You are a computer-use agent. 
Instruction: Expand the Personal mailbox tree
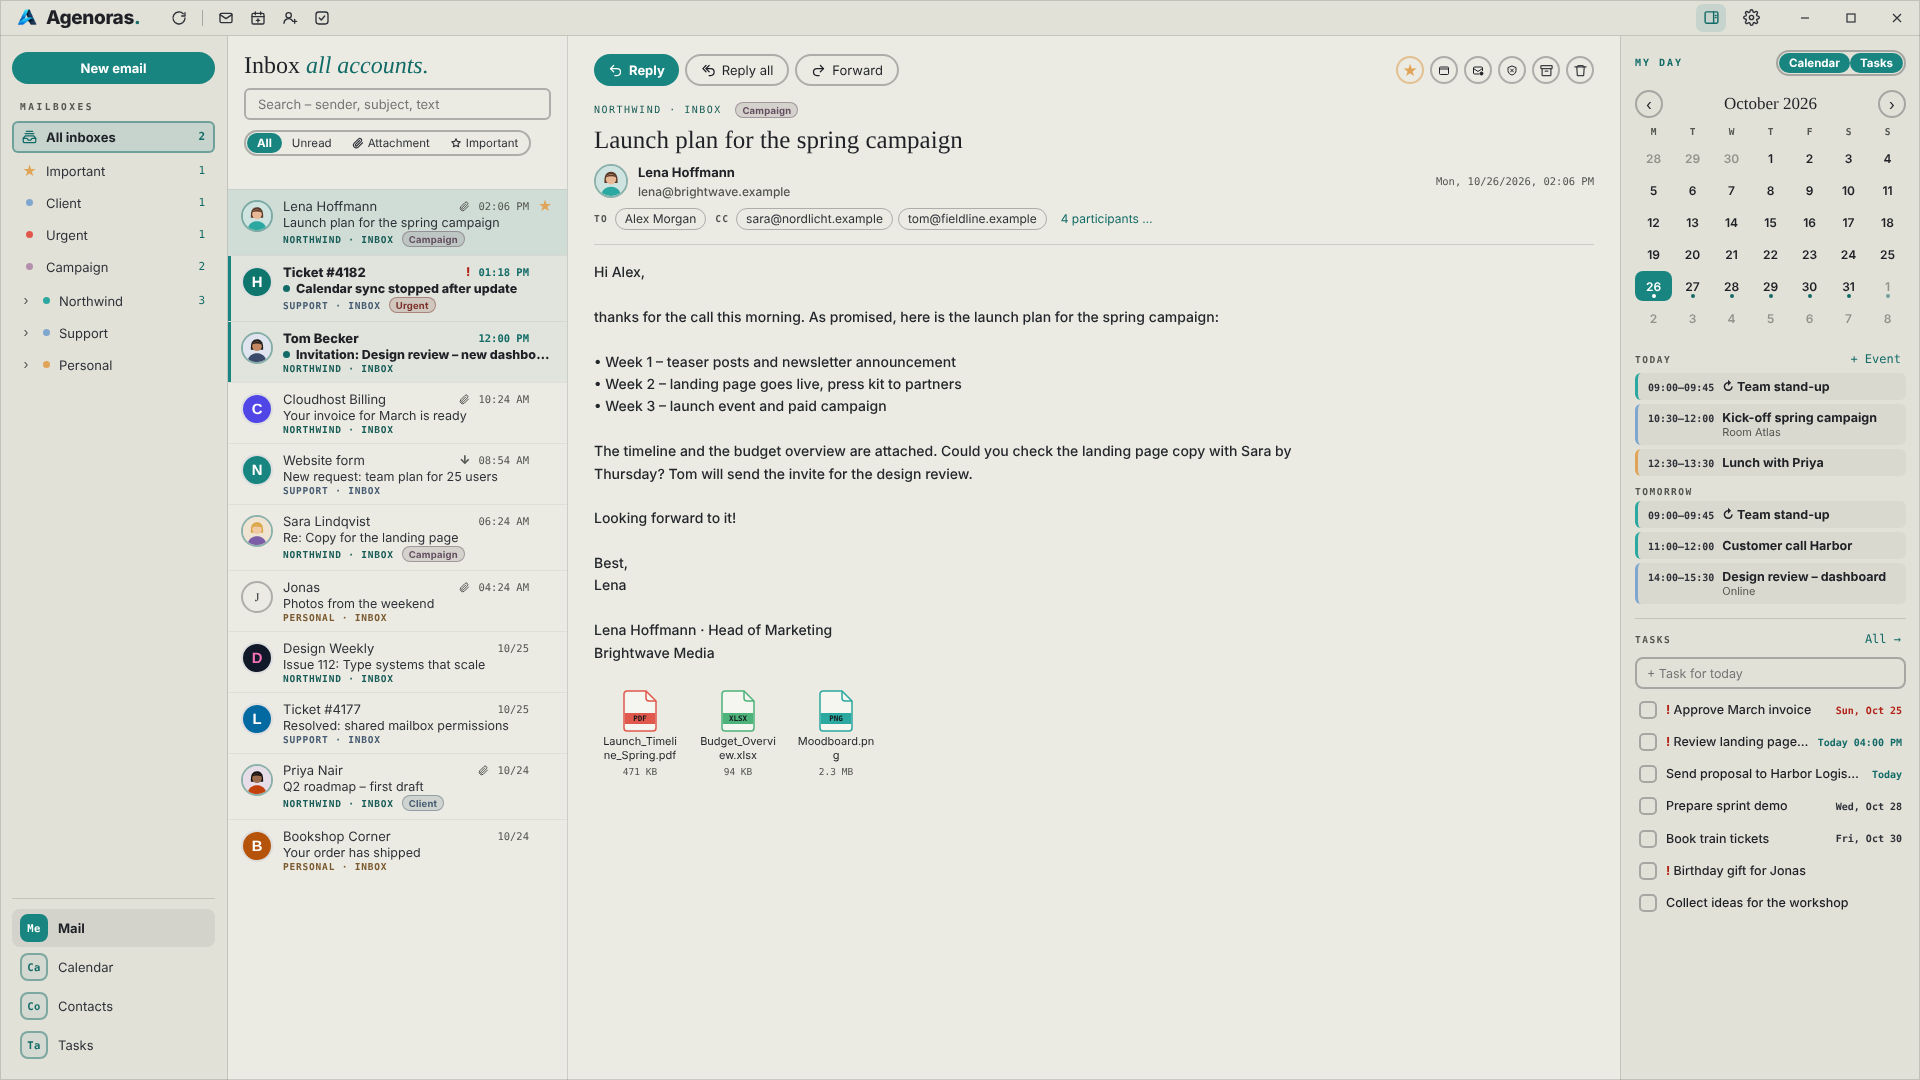coord(26,365)
